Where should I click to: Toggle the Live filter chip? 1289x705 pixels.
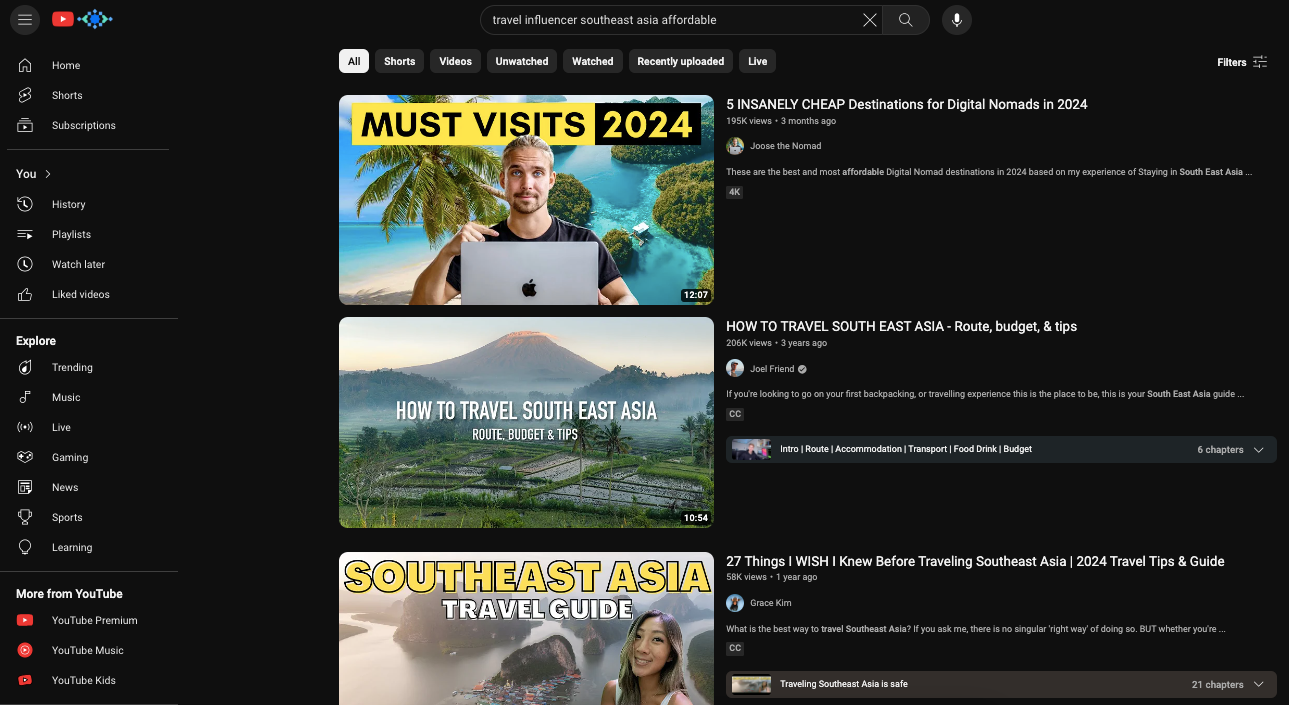757,61
